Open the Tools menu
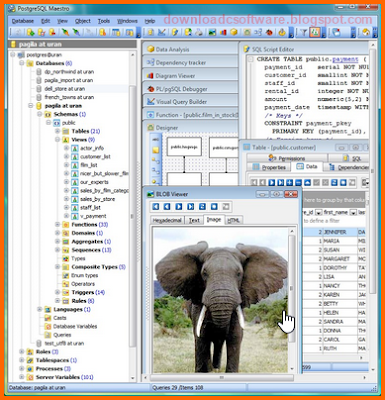The width and height of the screenshot is (385, 400). [104, 21]
